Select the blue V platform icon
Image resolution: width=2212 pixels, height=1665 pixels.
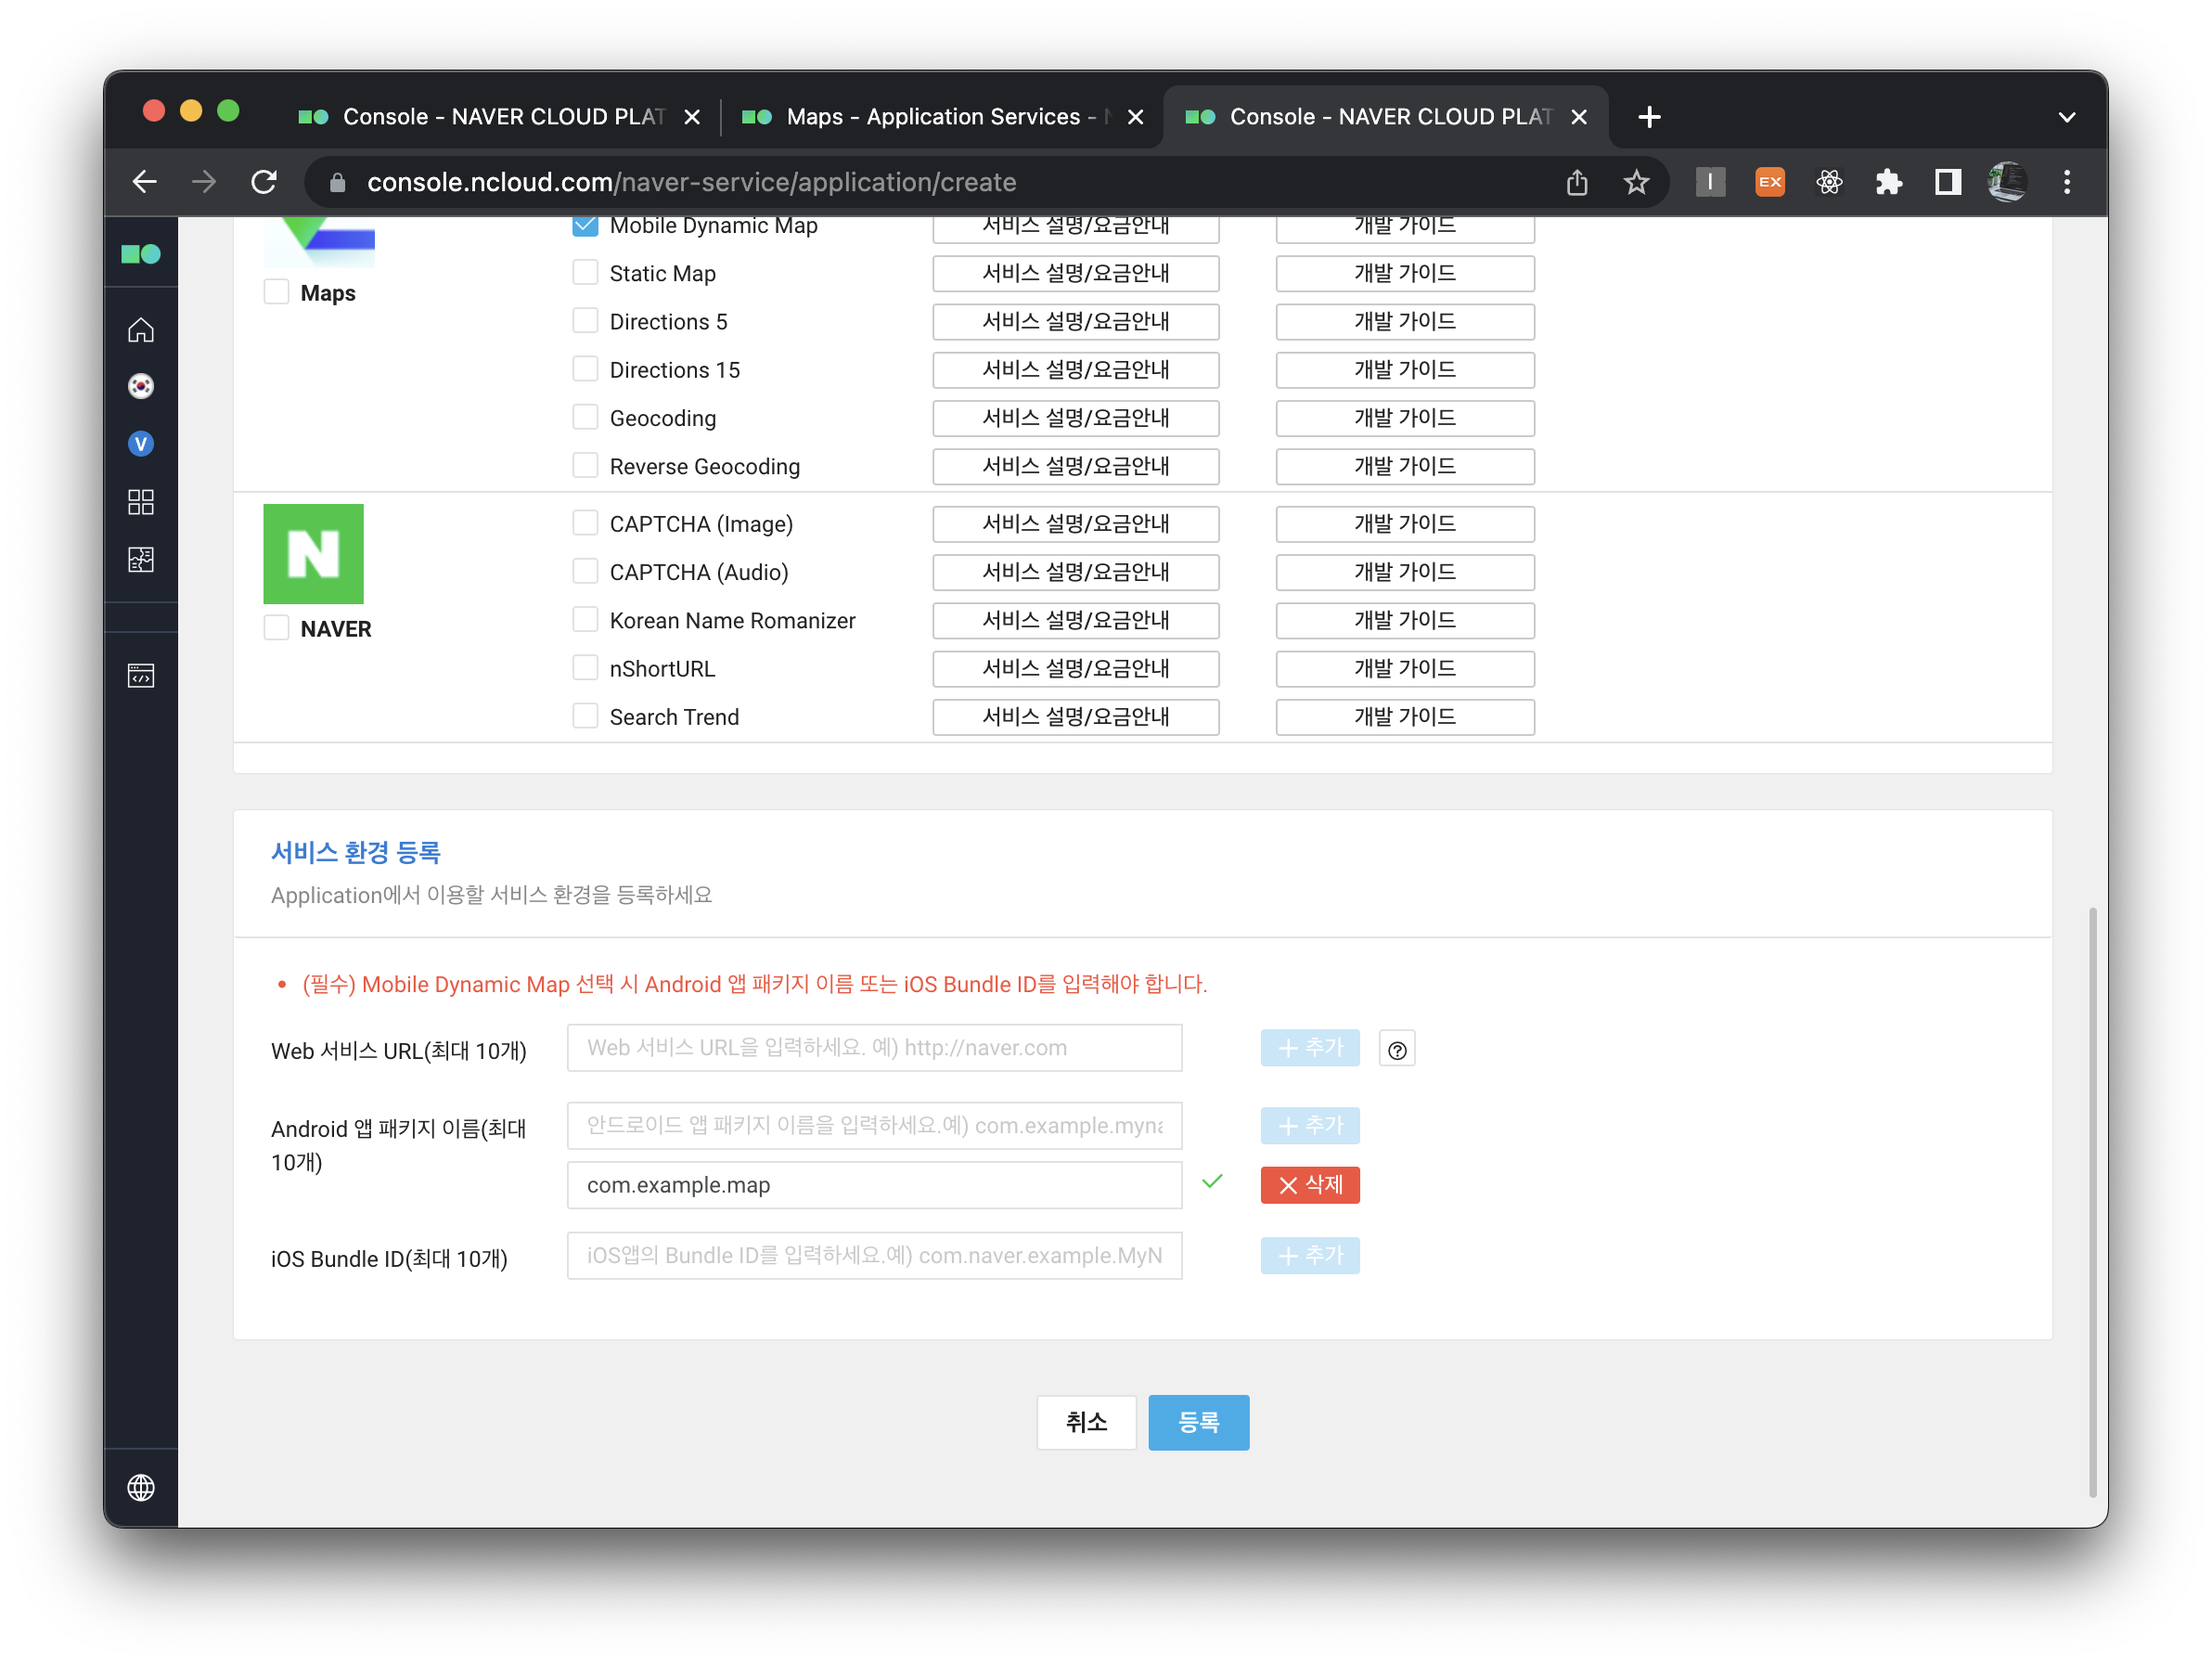click(x=141, y=444)
